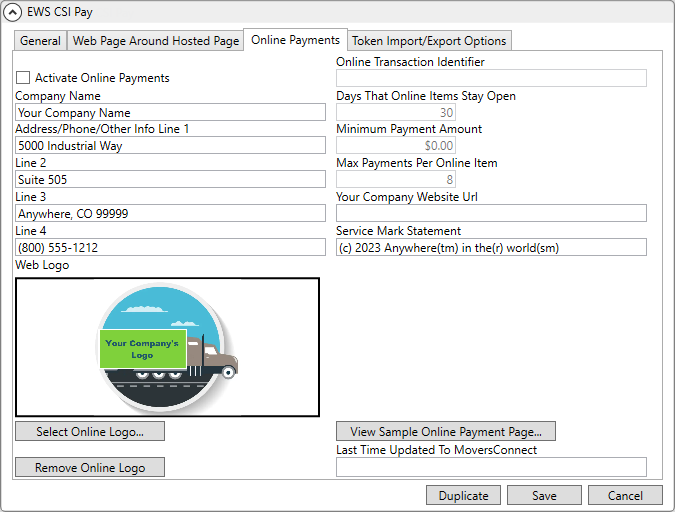The image size is (675, 512).
Task: Enable Activate Online Payments checkbox
Action: 23,78
